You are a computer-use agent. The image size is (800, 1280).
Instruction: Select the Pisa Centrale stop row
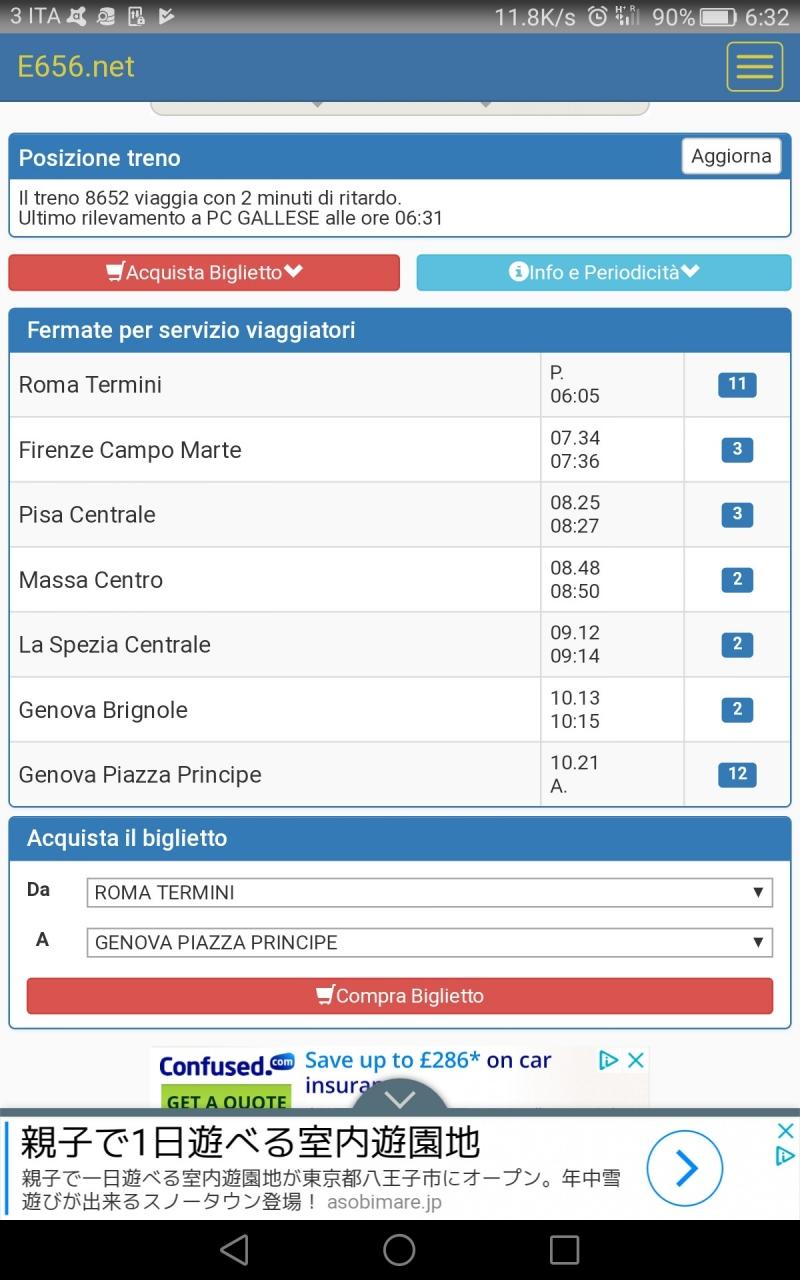[400, 514]
